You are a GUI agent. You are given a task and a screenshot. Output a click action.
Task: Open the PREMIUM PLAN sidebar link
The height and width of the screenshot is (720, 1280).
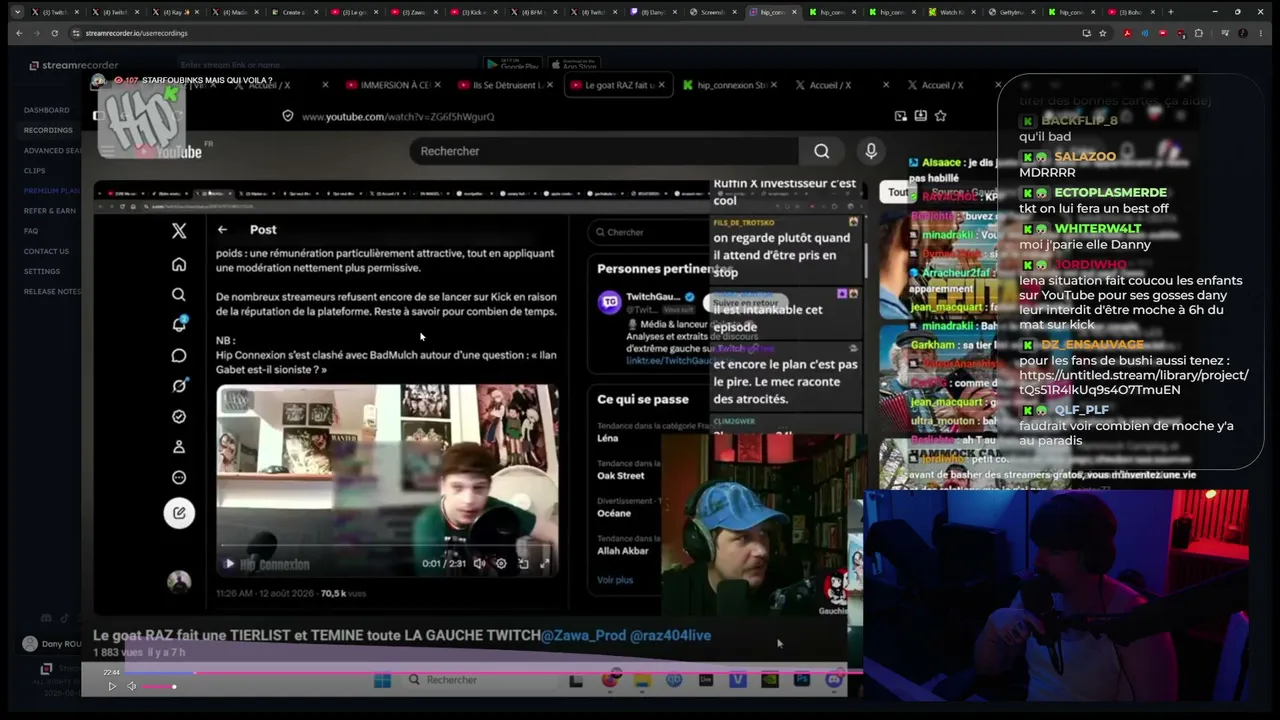tap(52, 191)
